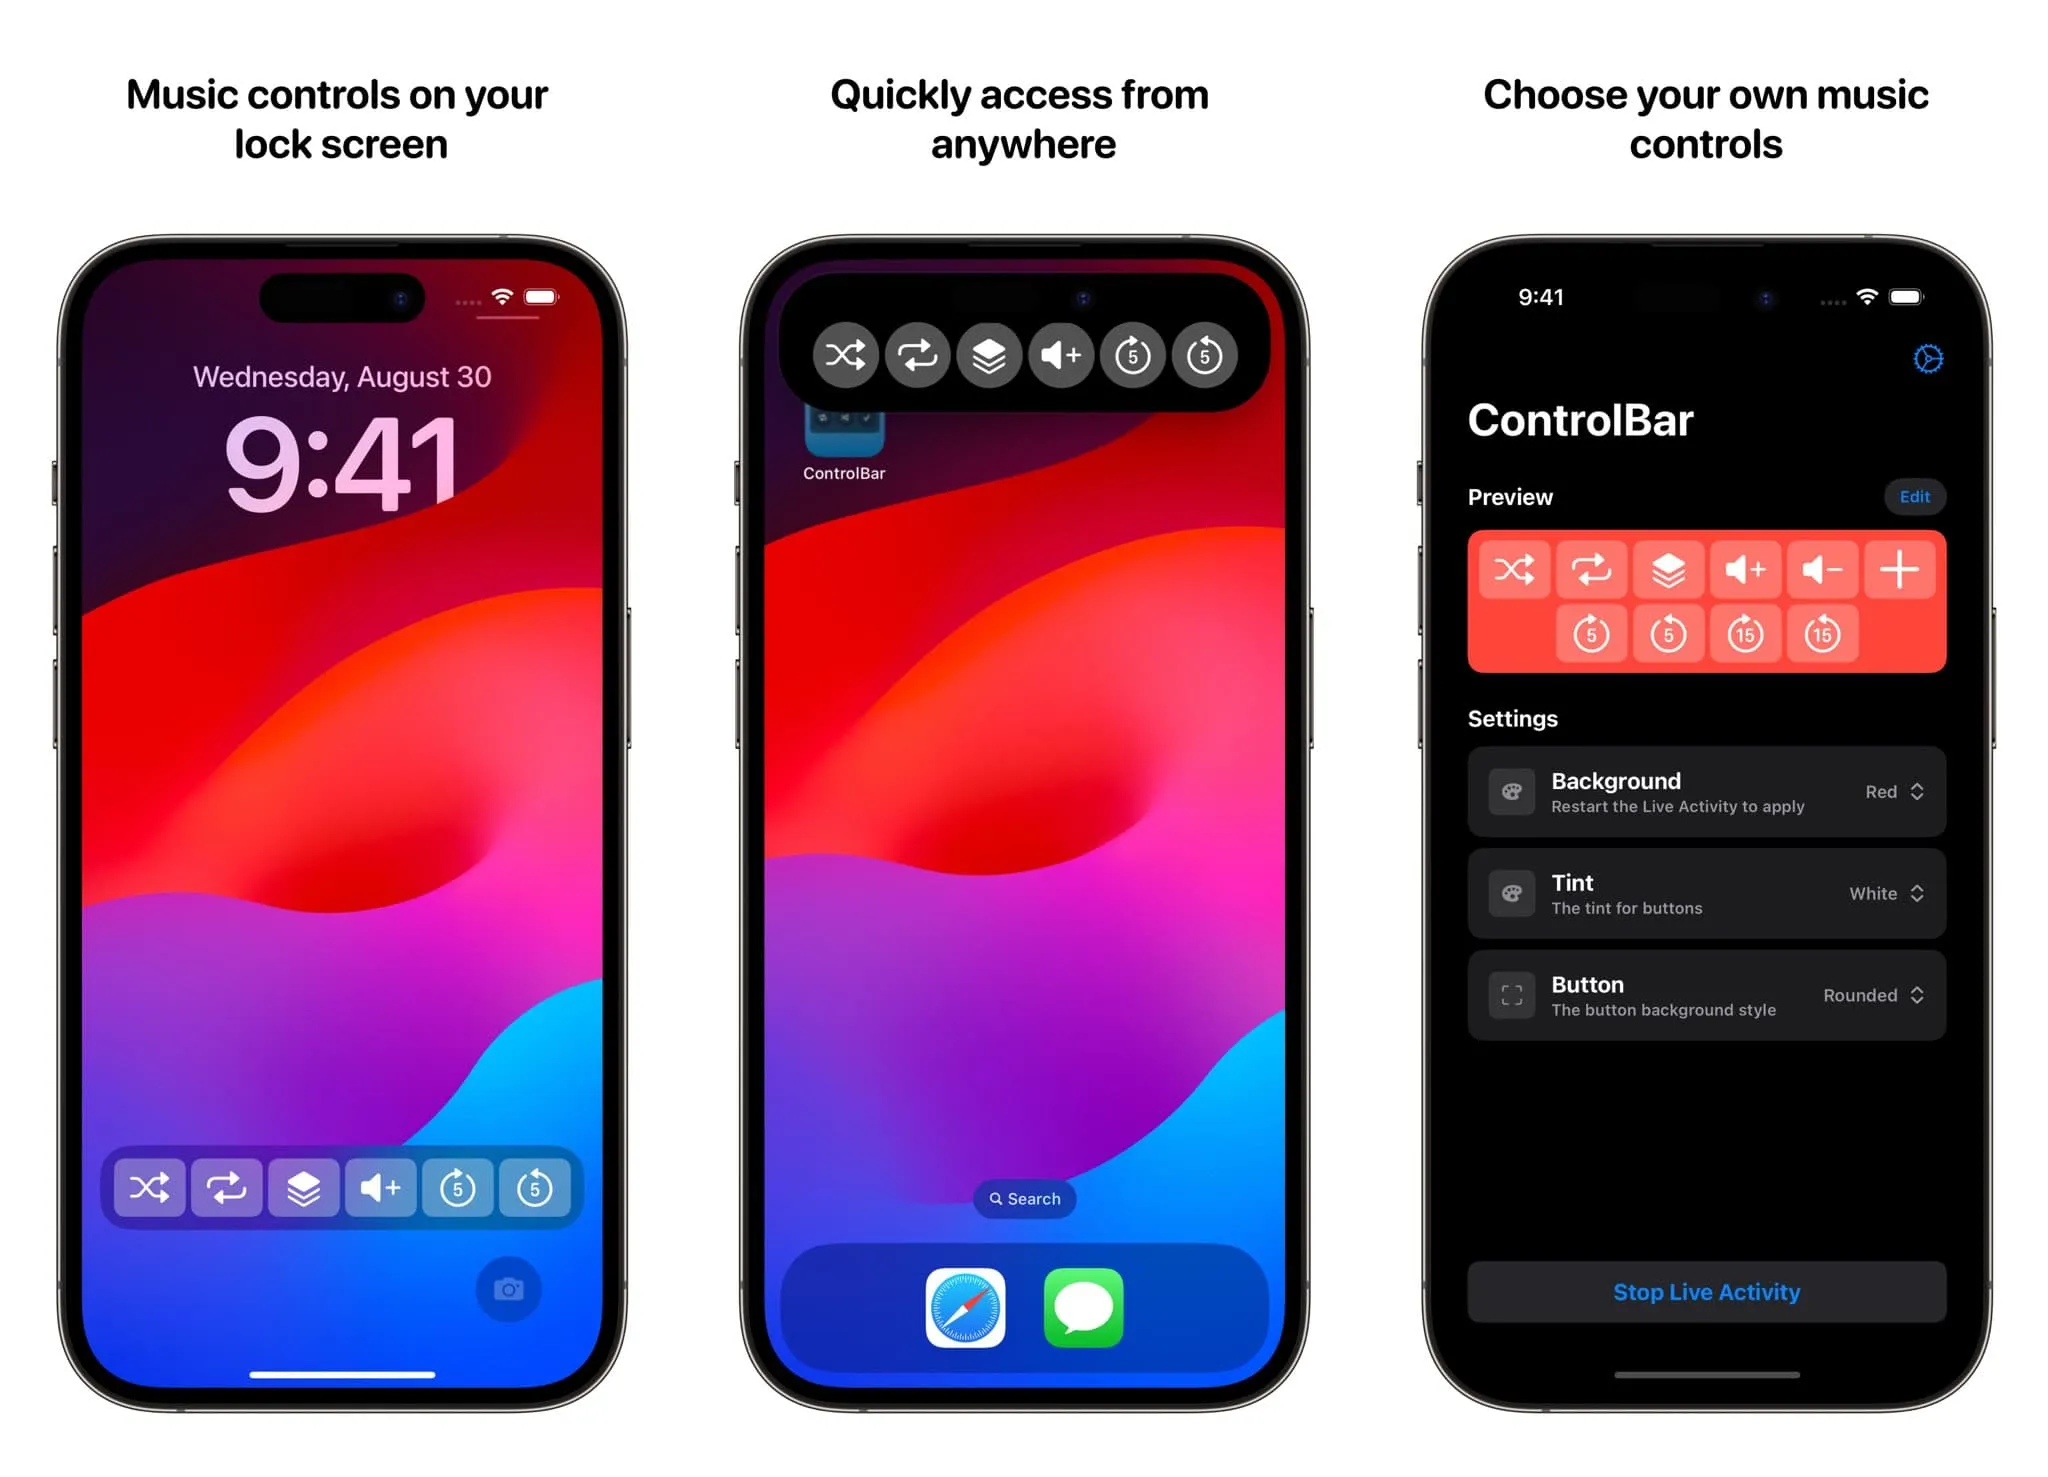Click the Volume Up icon
2048x1477 pixels.
(x=383, y=1191)
